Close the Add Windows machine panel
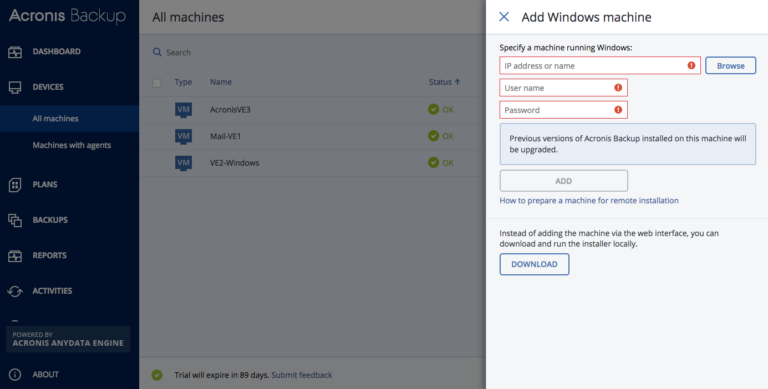Image resolution: width=768 pixels, height=389 pixels. click(x=504, y=17)
